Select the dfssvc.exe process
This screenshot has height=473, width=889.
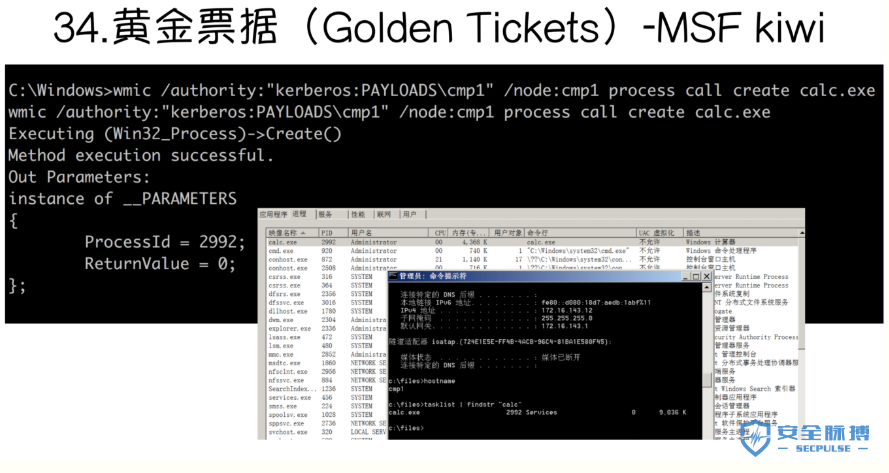tap(327, 303)
